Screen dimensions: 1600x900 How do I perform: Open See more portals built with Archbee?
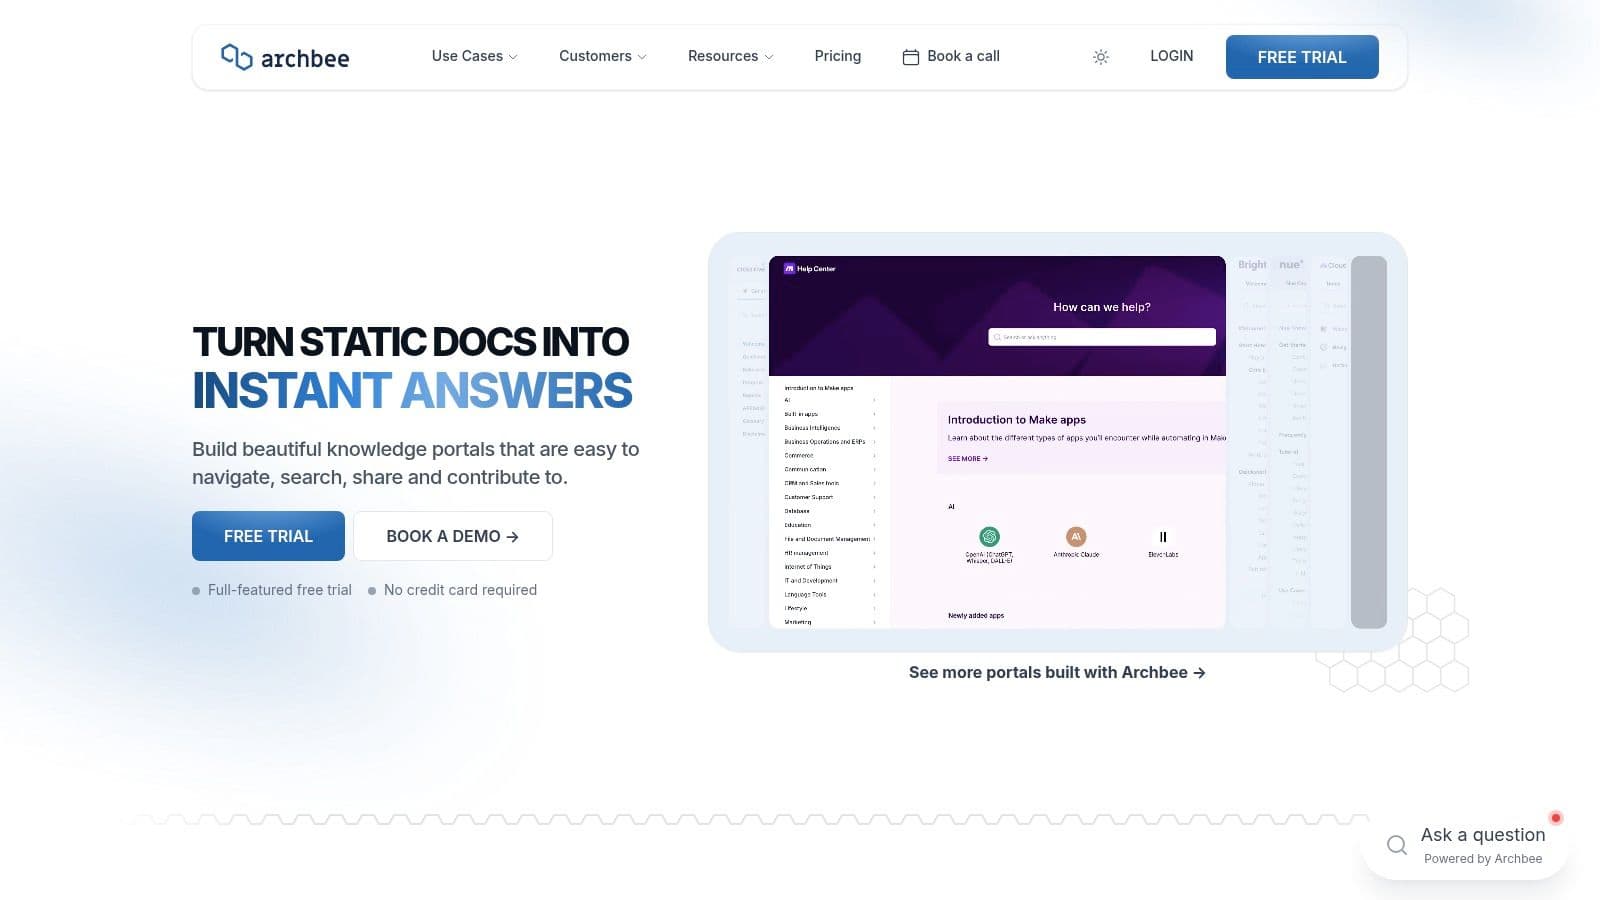pos(1057,672)
